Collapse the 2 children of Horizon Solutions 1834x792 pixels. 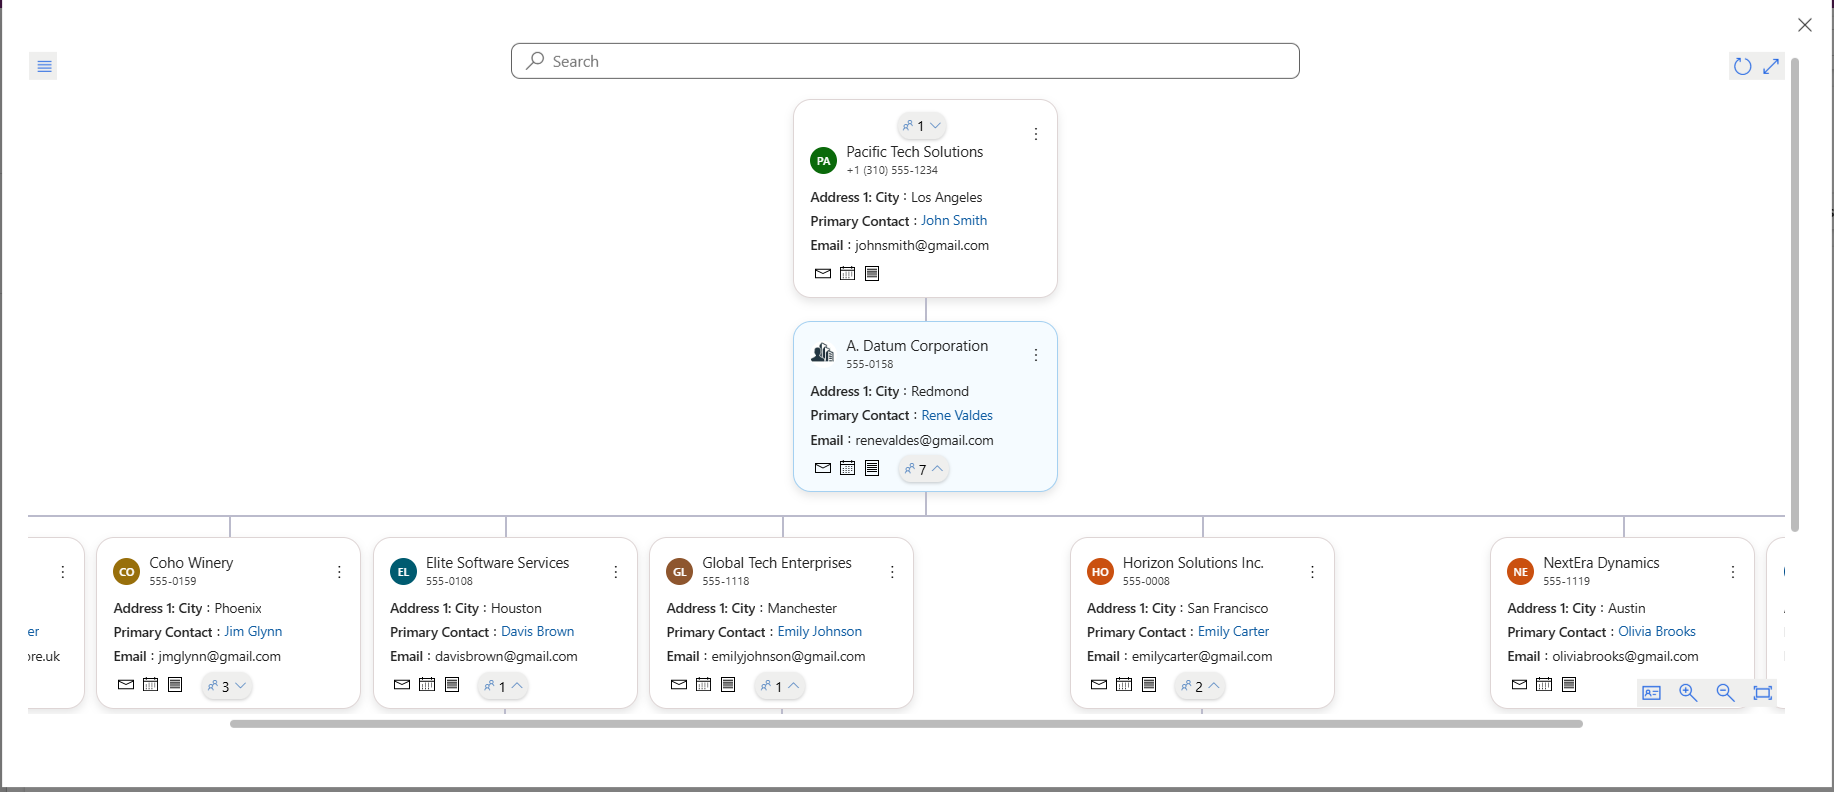[x=1200, y=686]
